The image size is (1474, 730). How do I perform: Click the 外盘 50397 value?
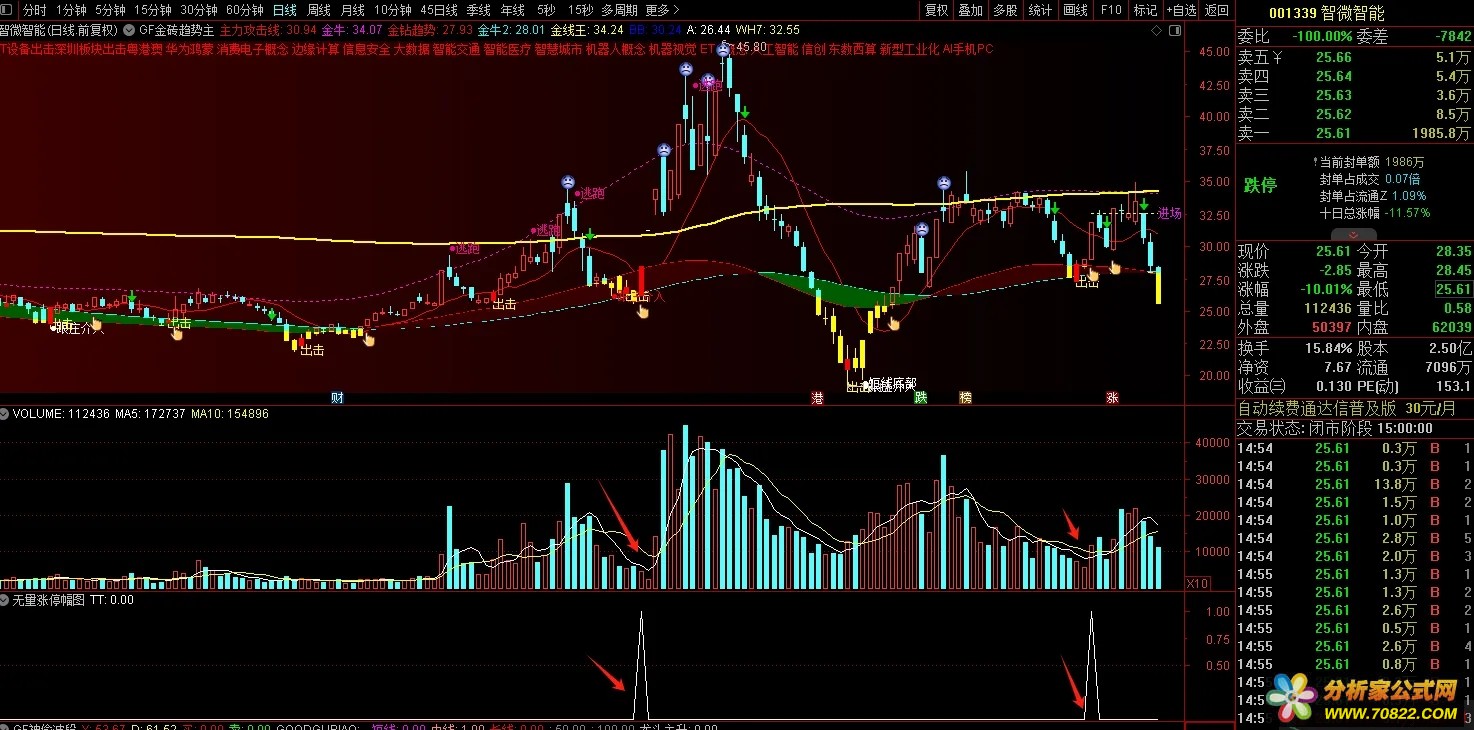[x=1331, y=327]
